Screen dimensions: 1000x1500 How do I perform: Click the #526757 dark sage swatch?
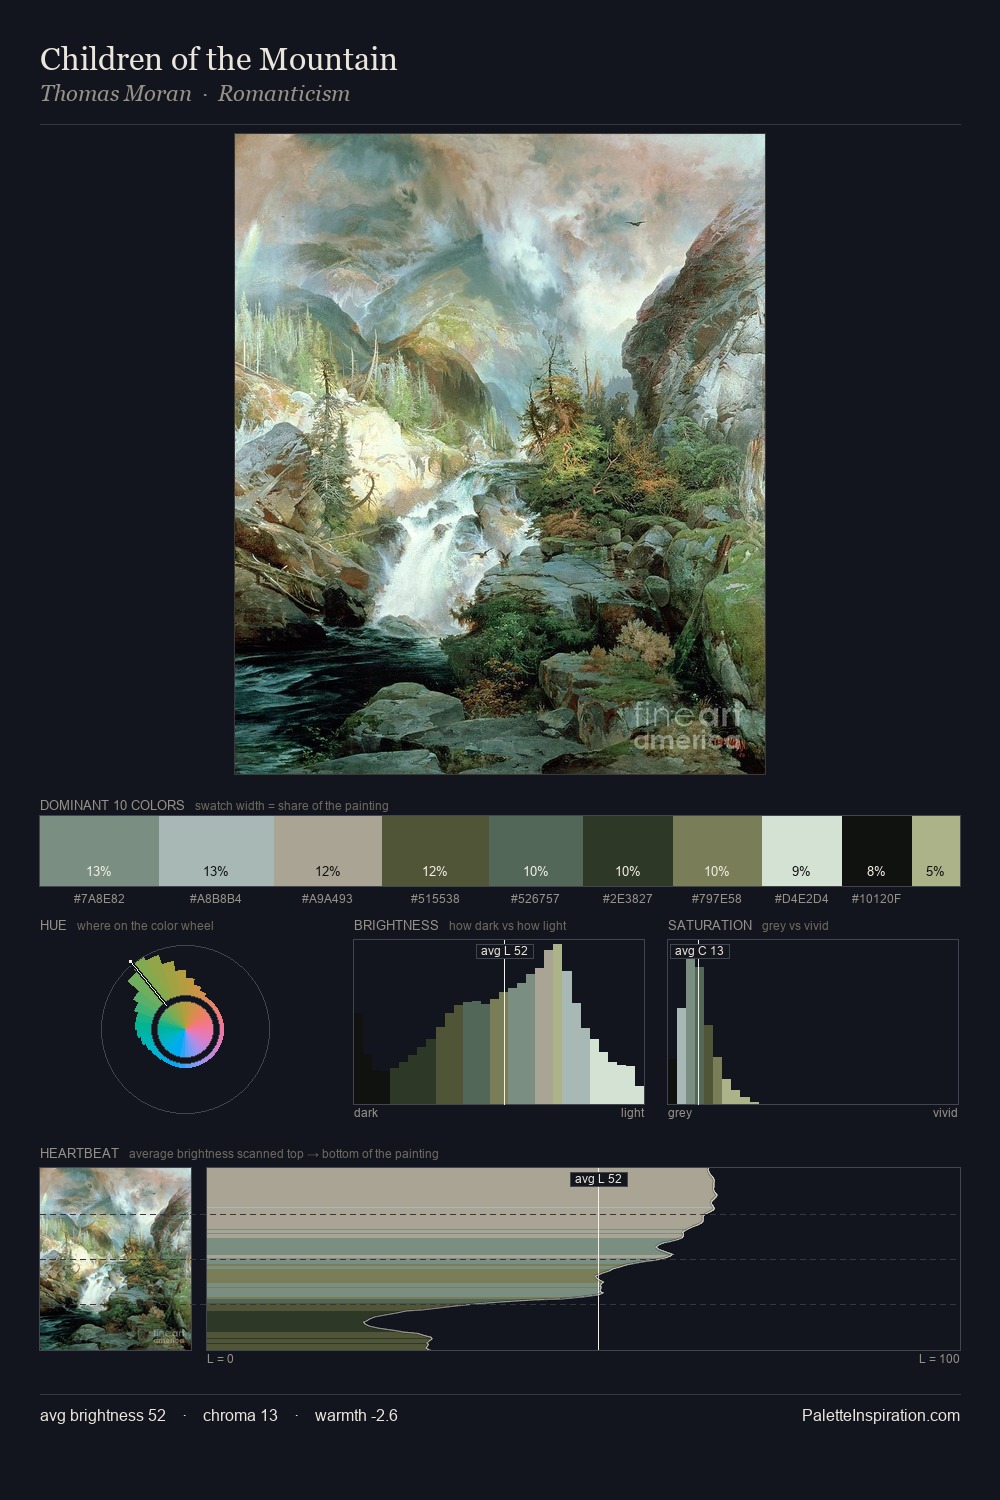pos(536,851)
